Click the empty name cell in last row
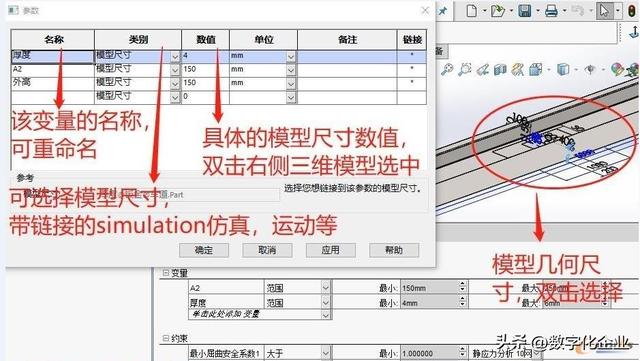Viewport: 640px width, 361px height. click(53, 97)
